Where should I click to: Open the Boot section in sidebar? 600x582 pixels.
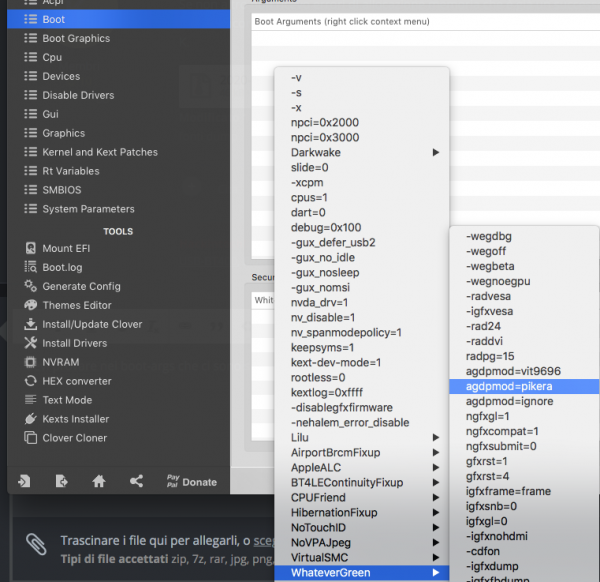[x=118, y=19]
